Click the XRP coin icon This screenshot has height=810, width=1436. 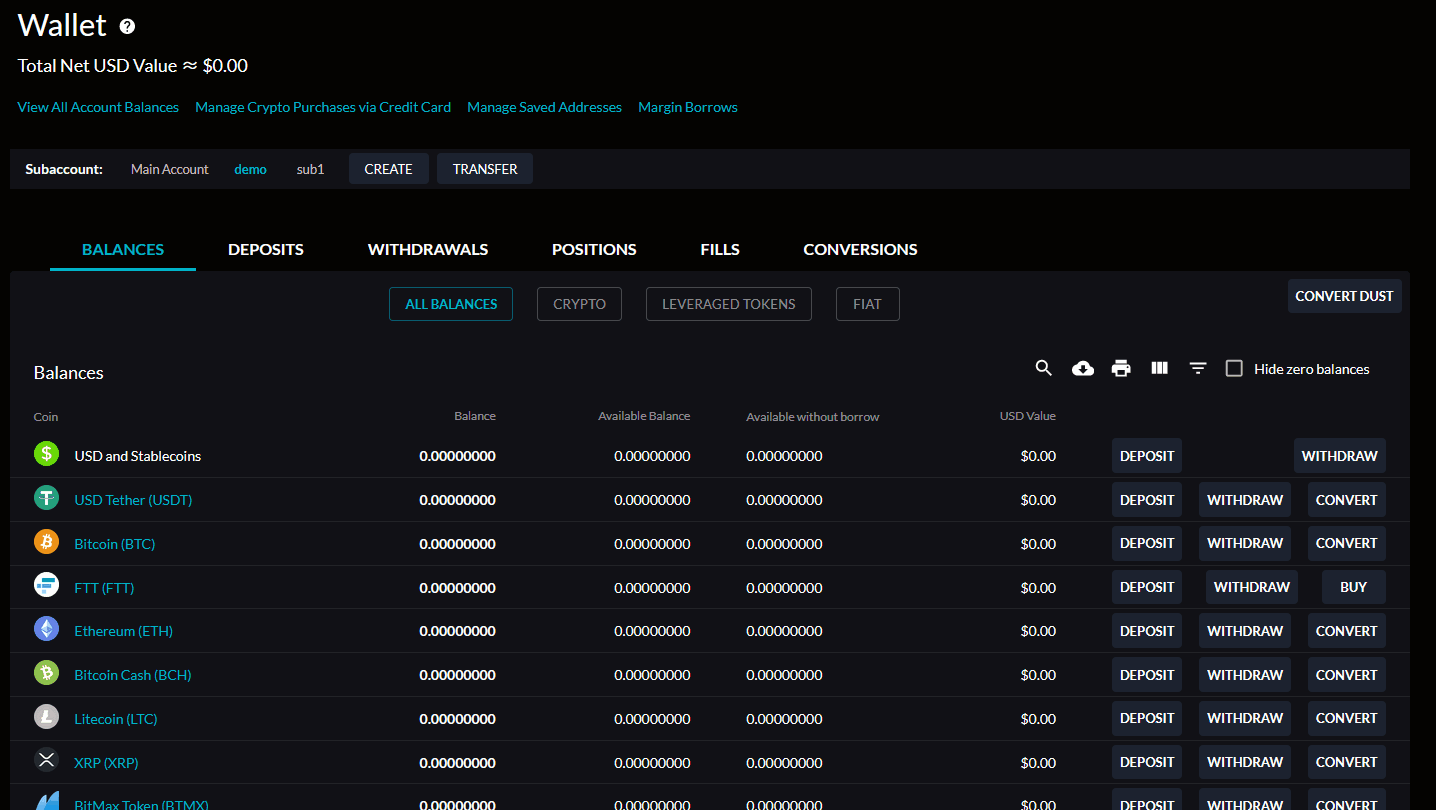coord(47,760)
